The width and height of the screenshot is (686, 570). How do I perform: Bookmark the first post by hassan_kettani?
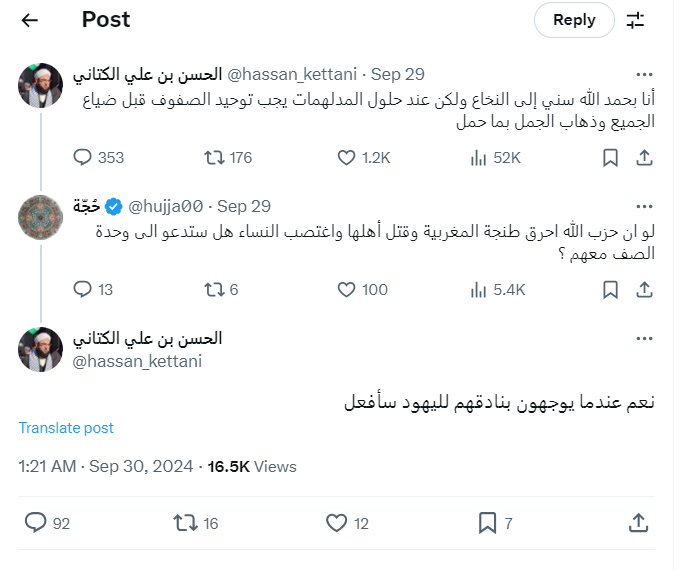(x=610, y=157)
